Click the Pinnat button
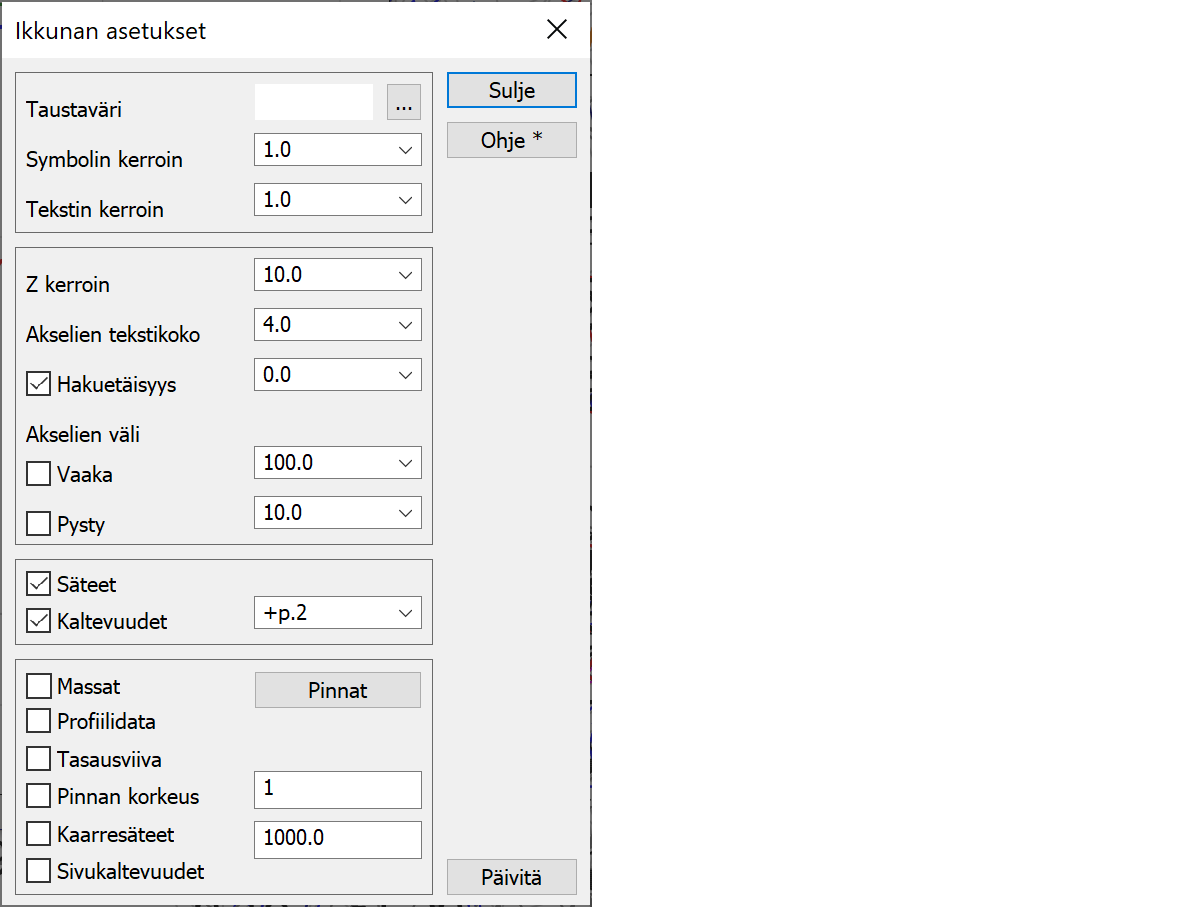The height and width of the screenshot is (907, 1200). click(x=338, y=690)
